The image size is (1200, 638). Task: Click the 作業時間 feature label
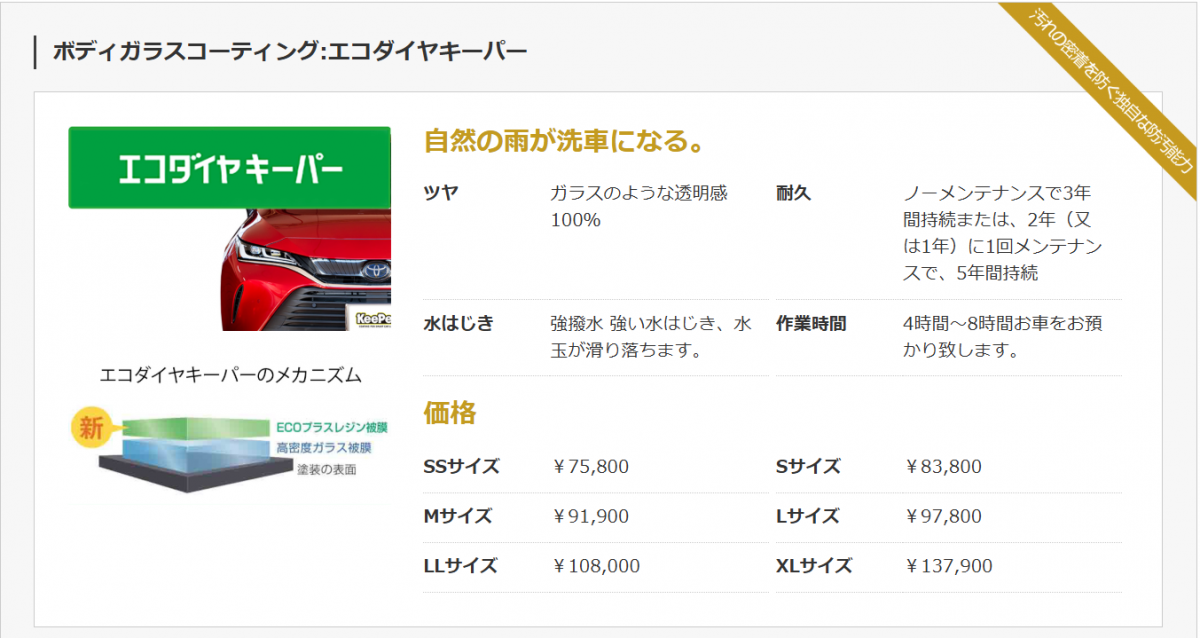811,324
